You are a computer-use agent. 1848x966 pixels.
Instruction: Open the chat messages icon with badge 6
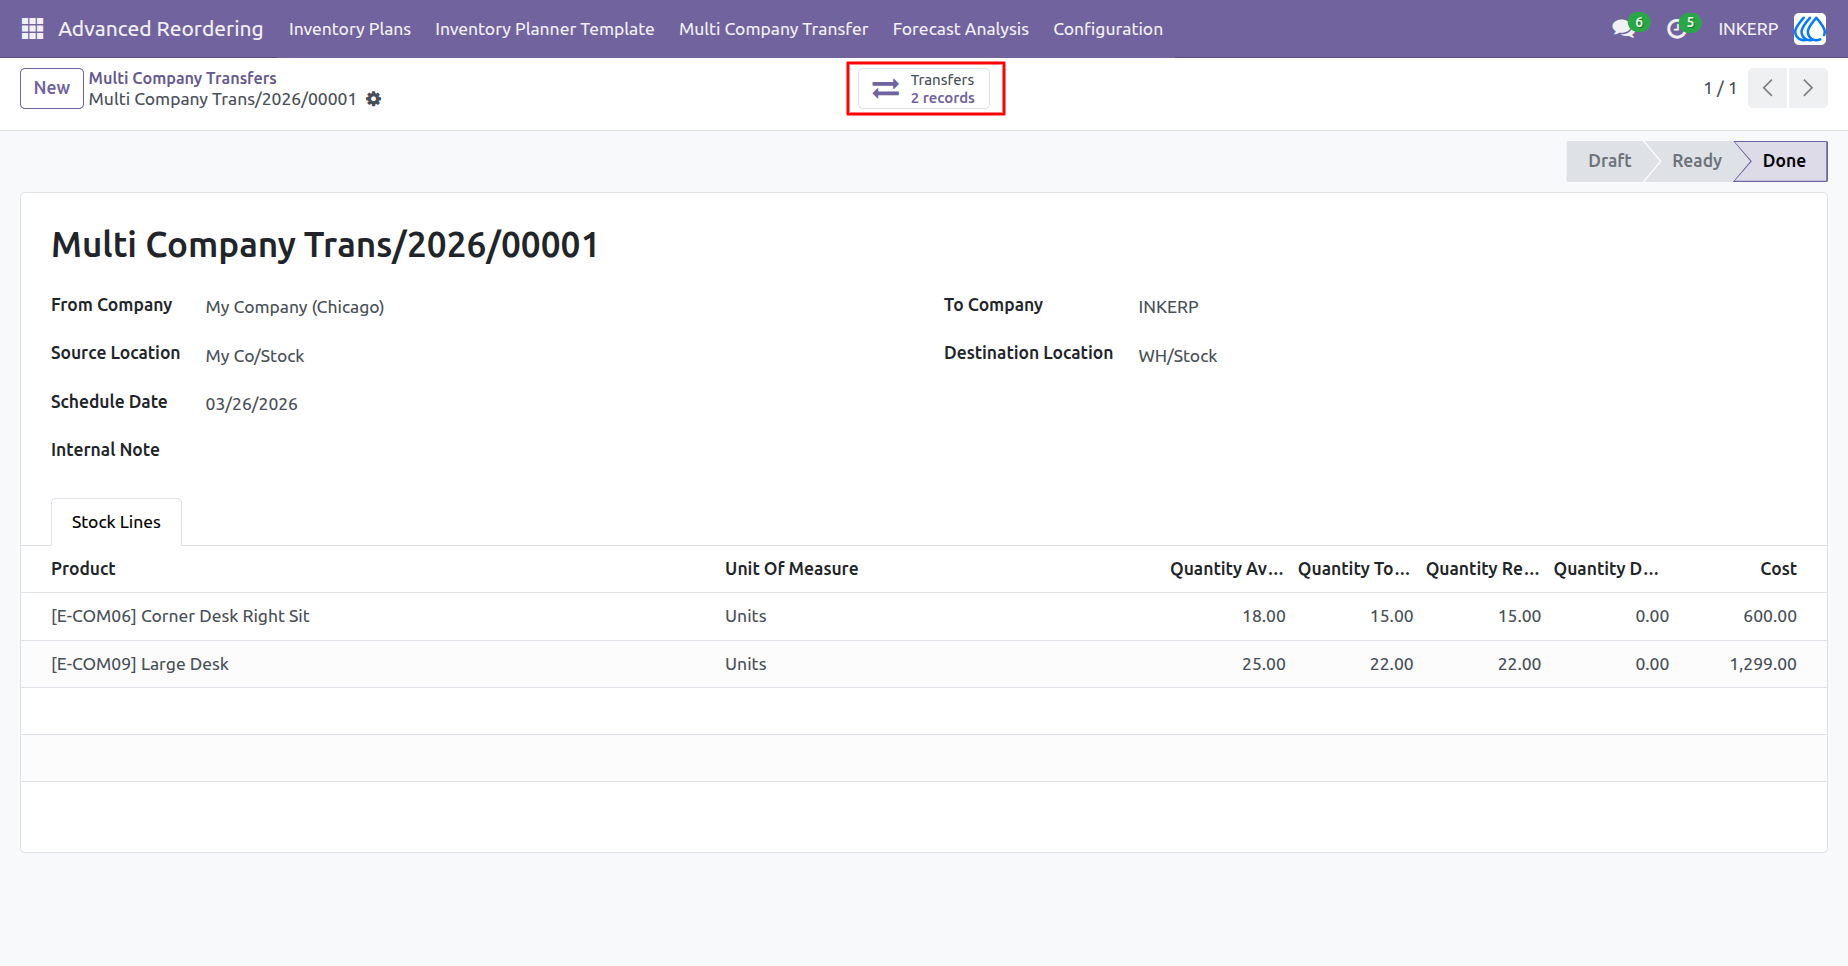(1624, 29)
